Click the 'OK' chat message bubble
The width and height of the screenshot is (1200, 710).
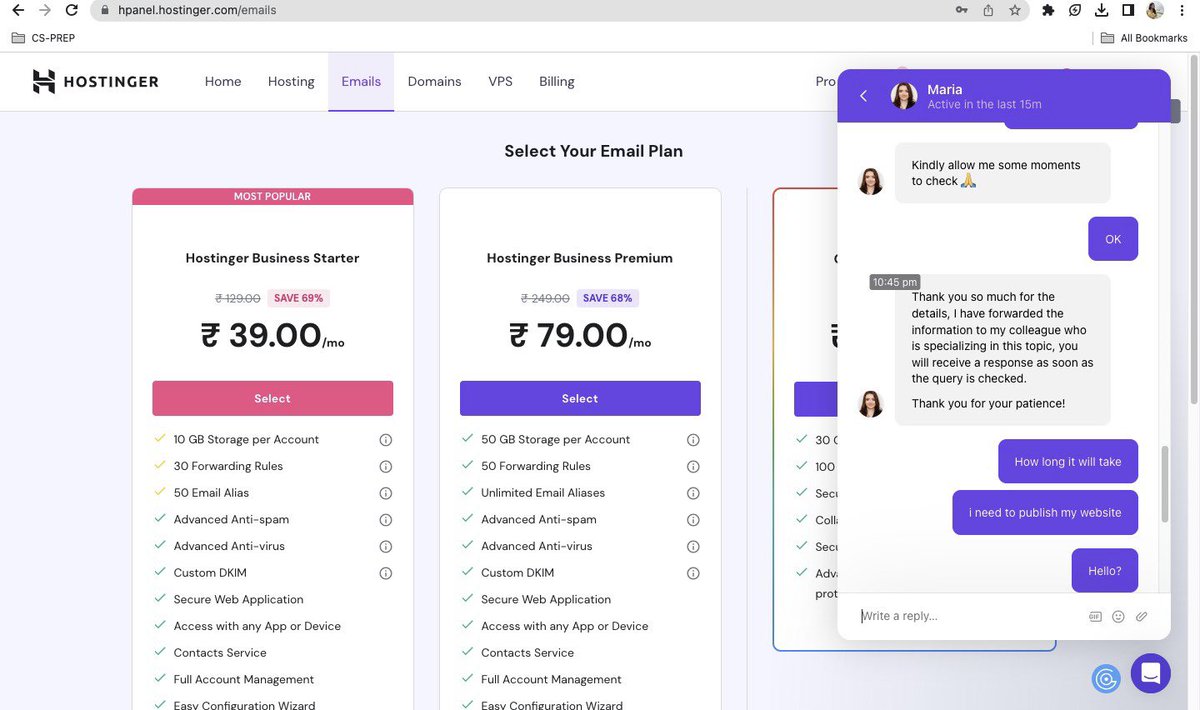[1113, 239]
